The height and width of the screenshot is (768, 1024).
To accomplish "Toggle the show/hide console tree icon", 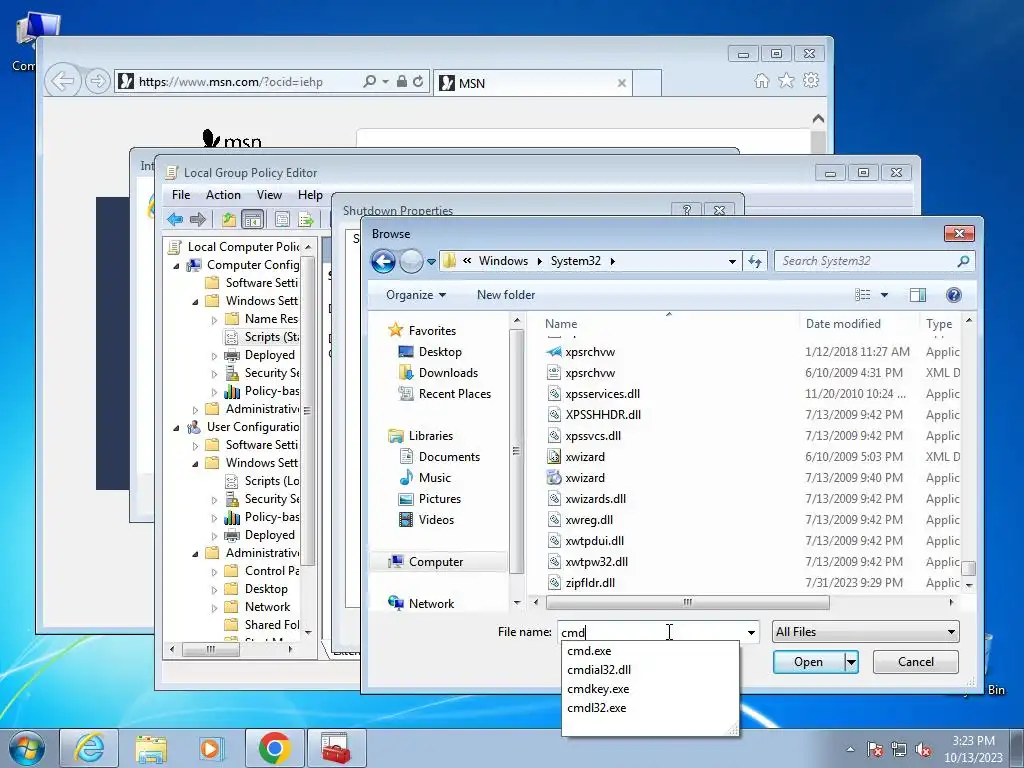I will pos(252,219).
